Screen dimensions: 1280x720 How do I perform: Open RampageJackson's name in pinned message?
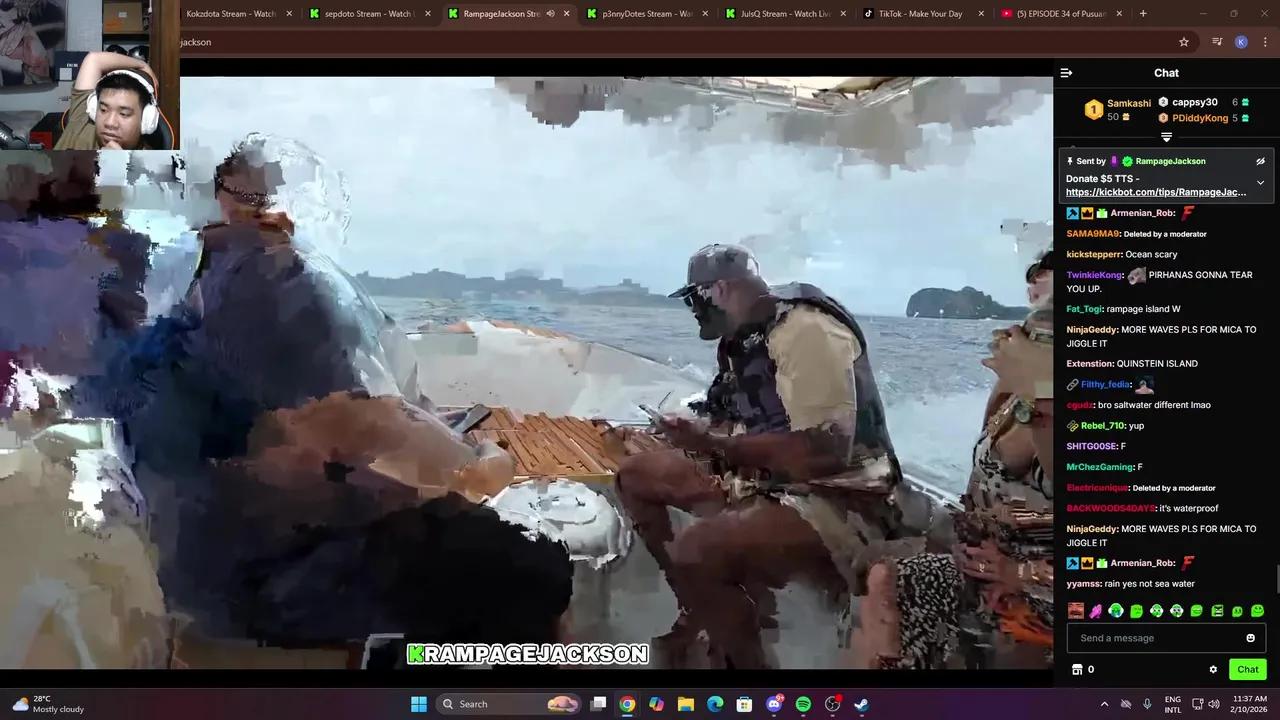pyautogui.click(x=1170, y=161)
